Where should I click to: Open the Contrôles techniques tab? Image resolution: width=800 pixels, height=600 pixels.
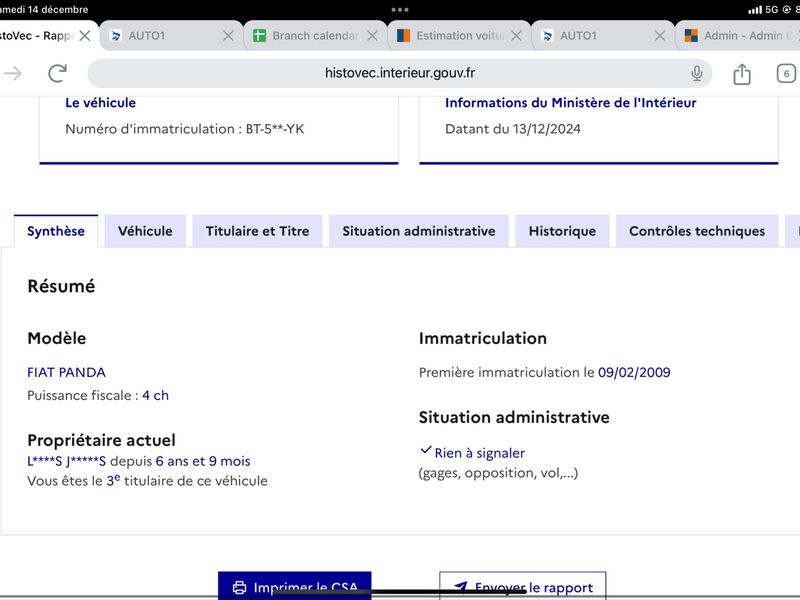[697, 231]
